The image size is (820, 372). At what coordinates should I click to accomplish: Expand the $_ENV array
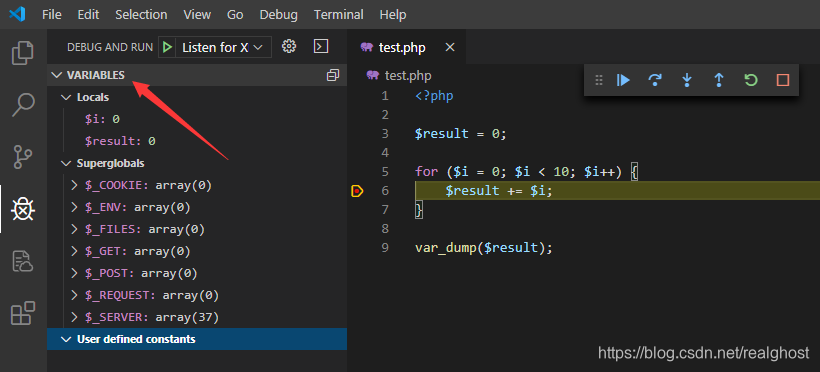point(75,207)
